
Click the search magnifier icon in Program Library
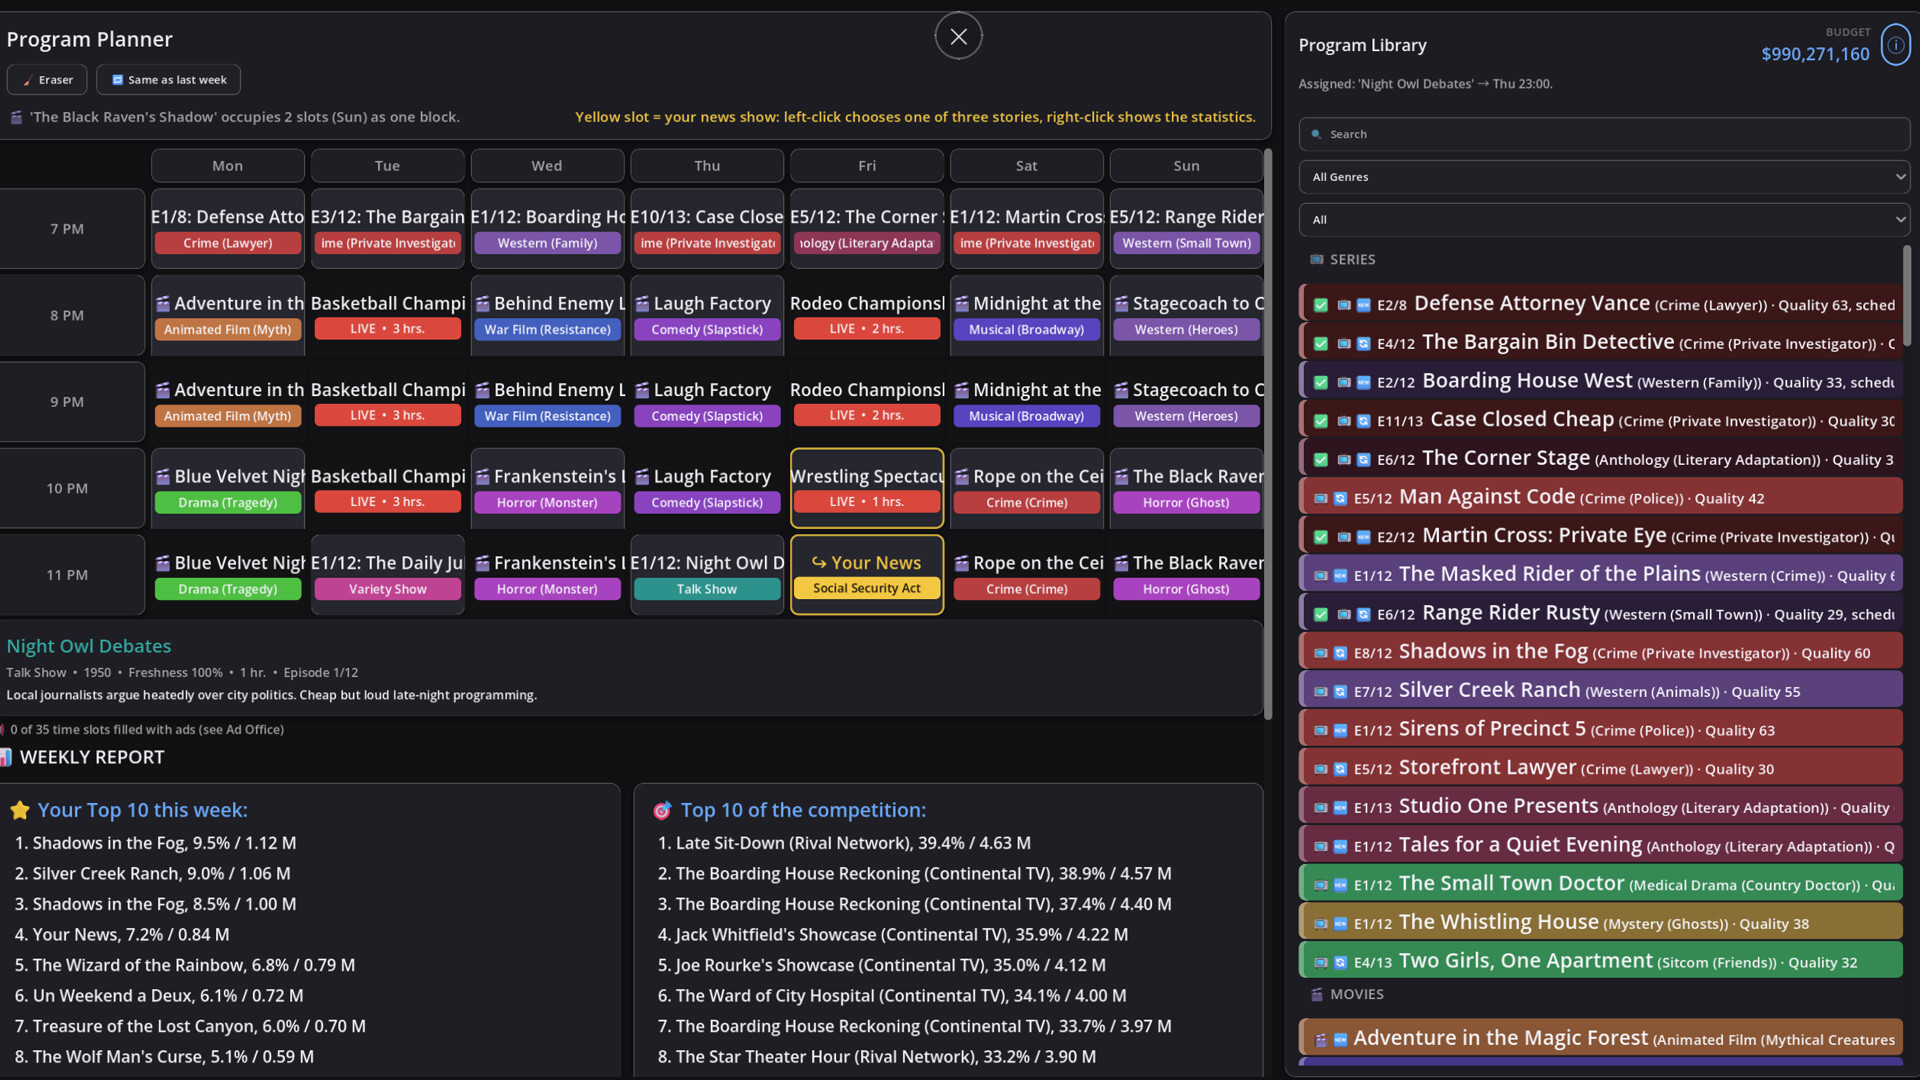[x=1316, y=134]
